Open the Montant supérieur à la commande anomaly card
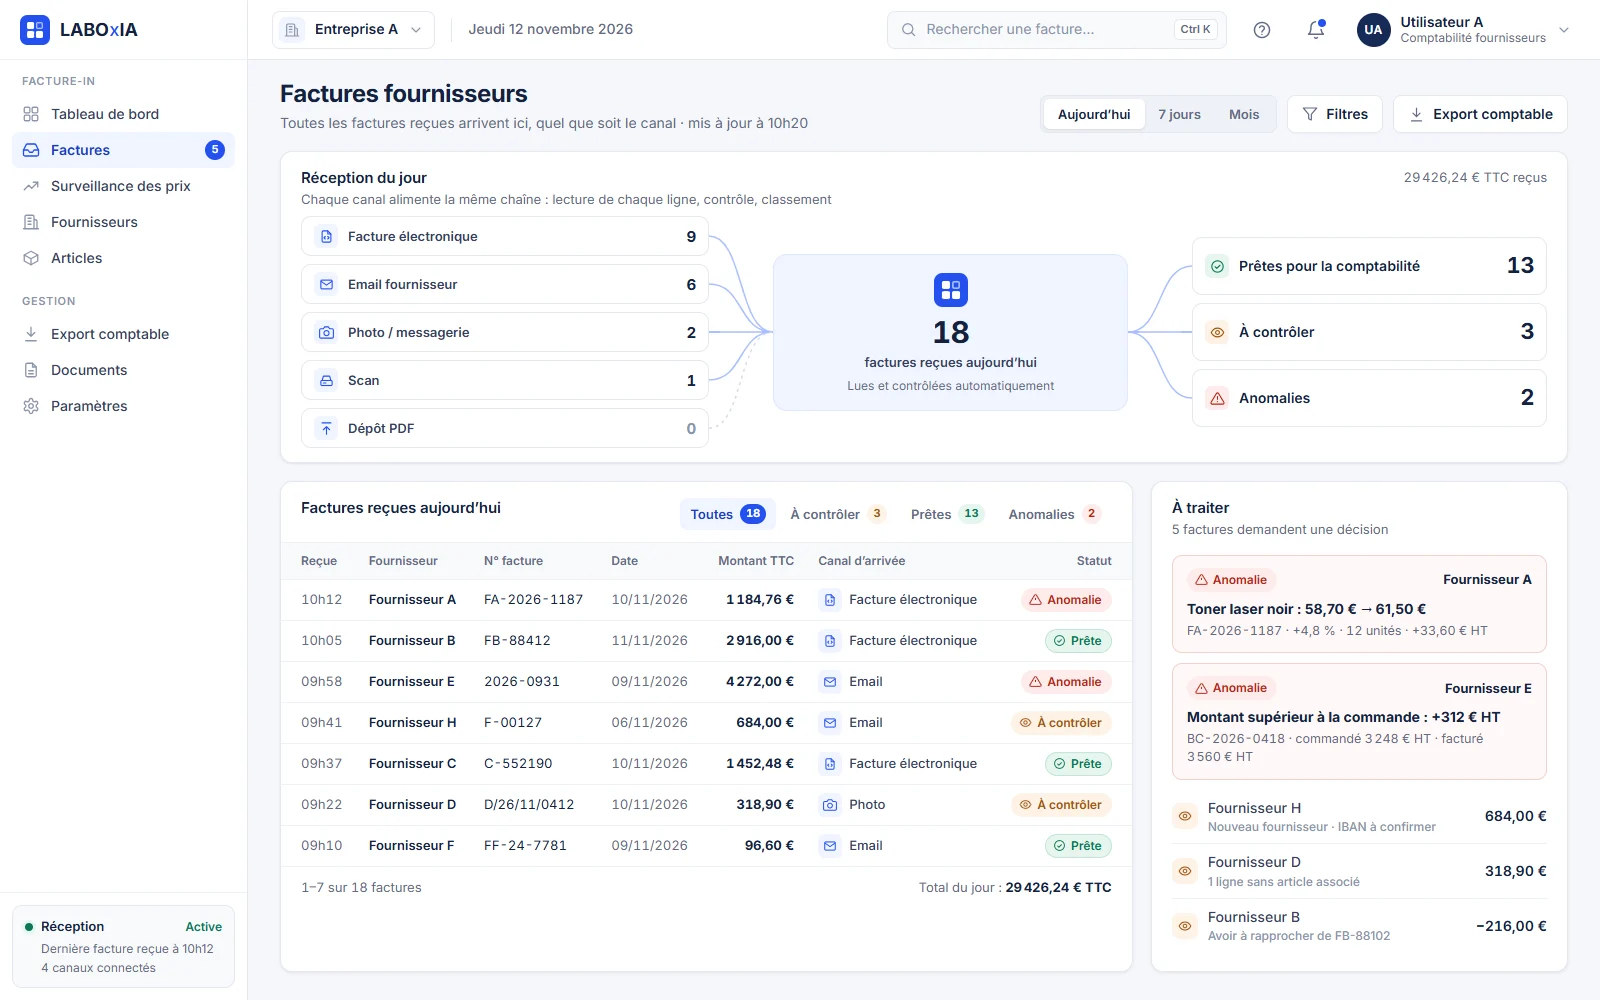1600x1000 pixels. coord(1359,721)
